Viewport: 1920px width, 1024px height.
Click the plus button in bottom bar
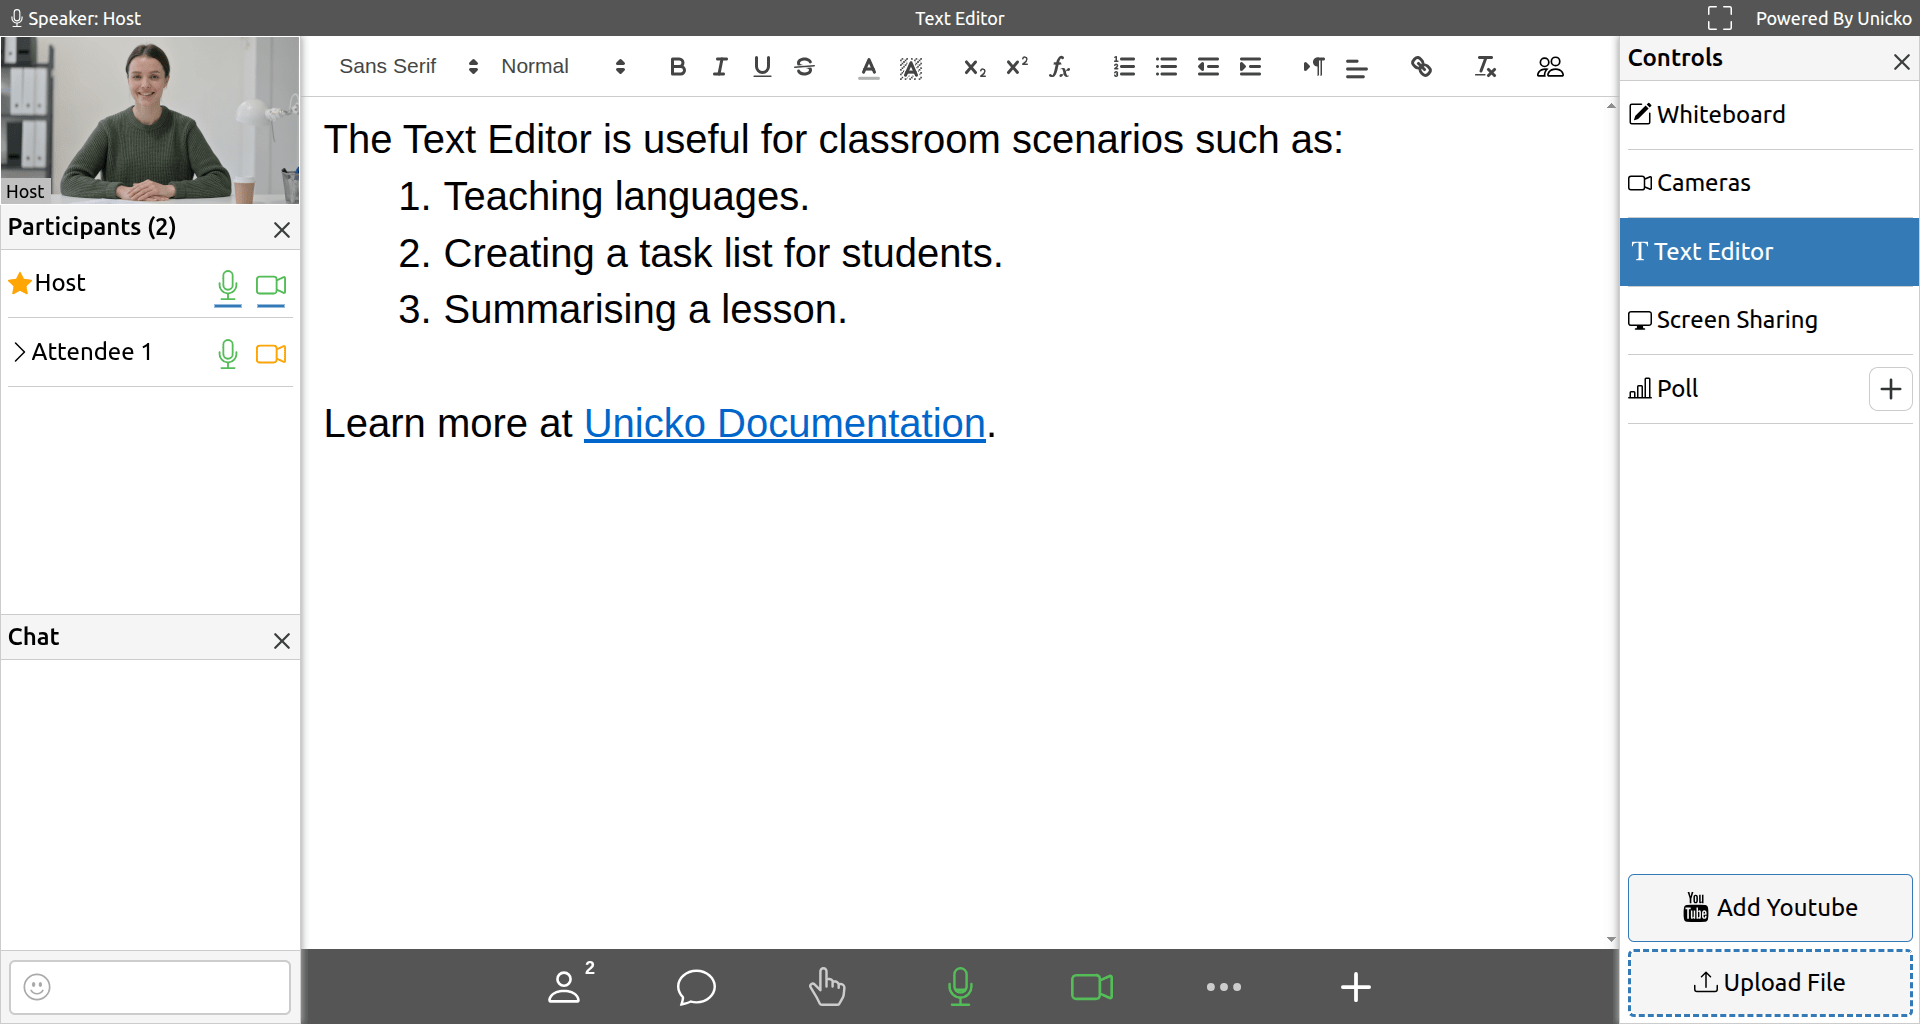(x=1355, y=987)
